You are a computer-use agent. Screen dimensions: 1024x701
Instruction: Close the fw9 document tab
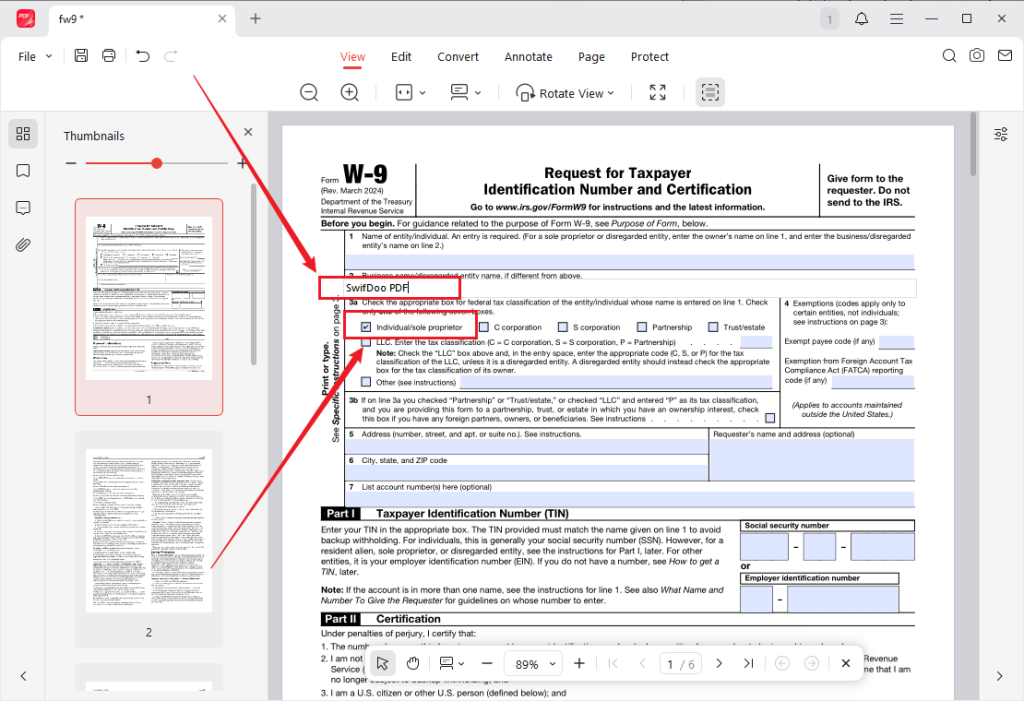click(222, 18)
